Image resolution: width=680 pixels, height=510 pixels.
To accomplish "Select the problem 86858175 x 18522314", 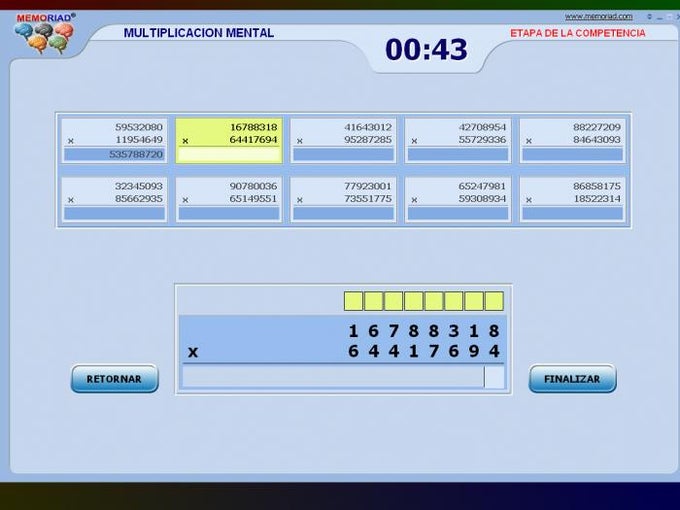I will pyautogui.click(x=572, y=199).
